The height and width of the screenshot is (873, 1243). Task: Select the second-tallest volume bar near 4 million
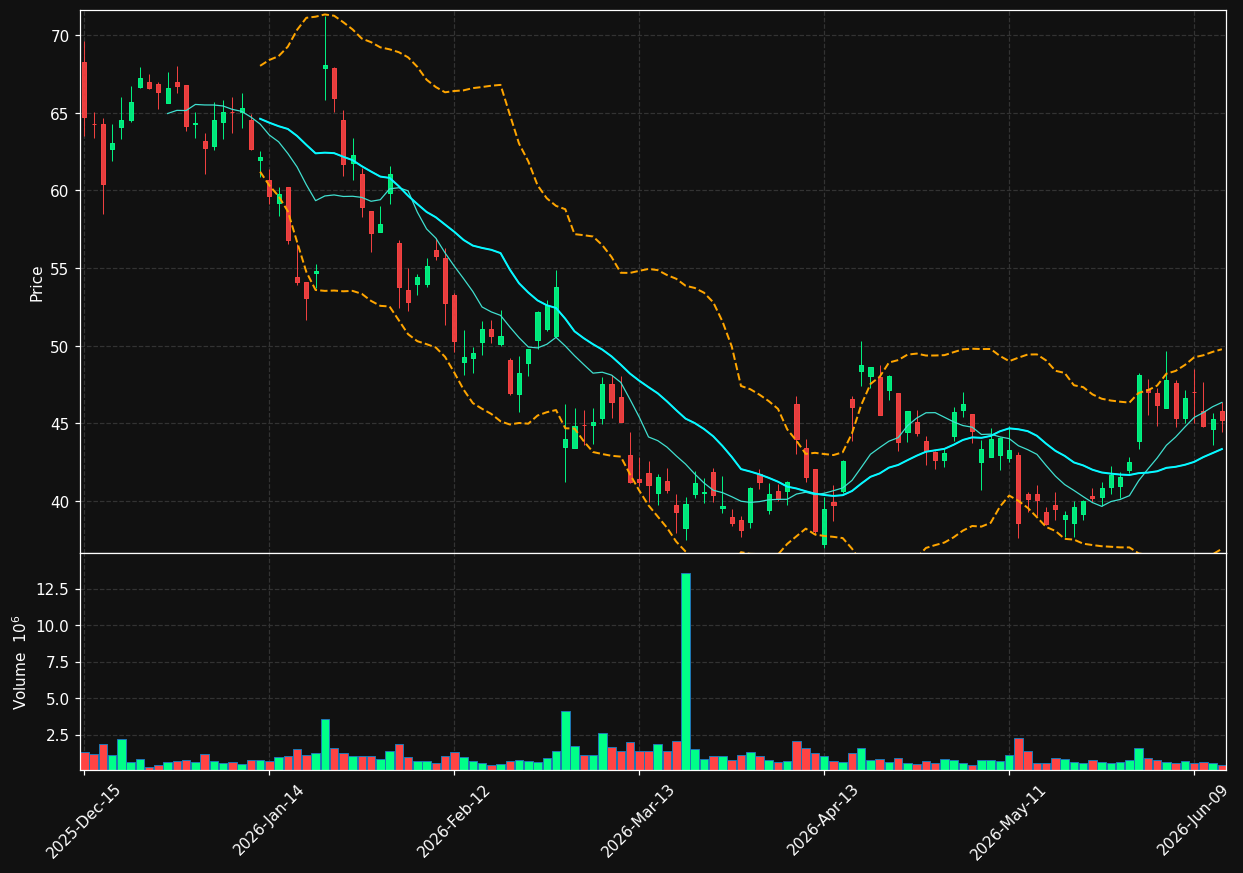click(x=566, y=740)
